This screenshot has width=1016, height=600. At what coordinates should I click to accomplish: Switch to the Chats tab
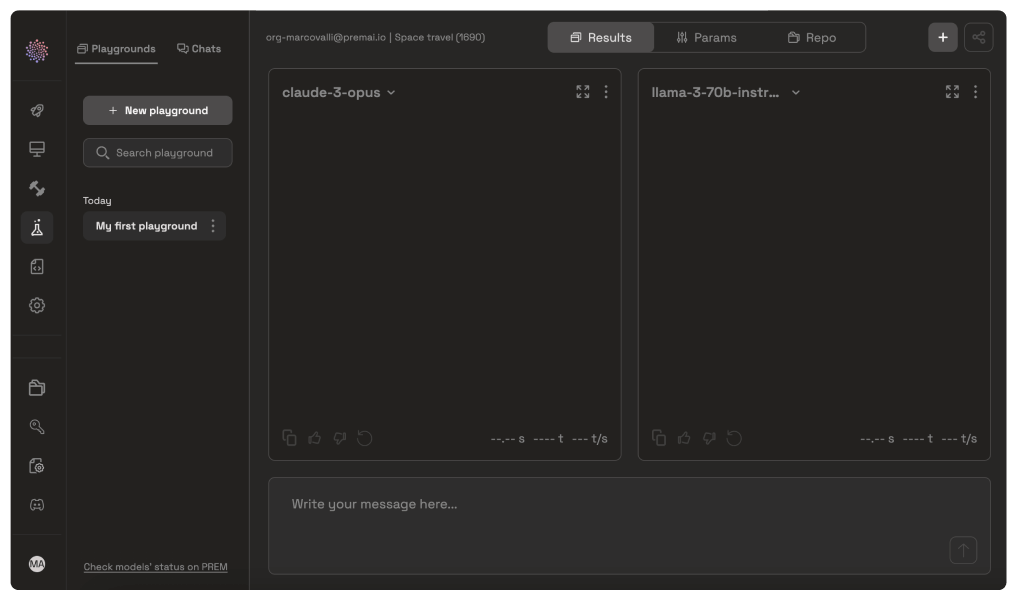pyautogui.click(x=199, y=48)
